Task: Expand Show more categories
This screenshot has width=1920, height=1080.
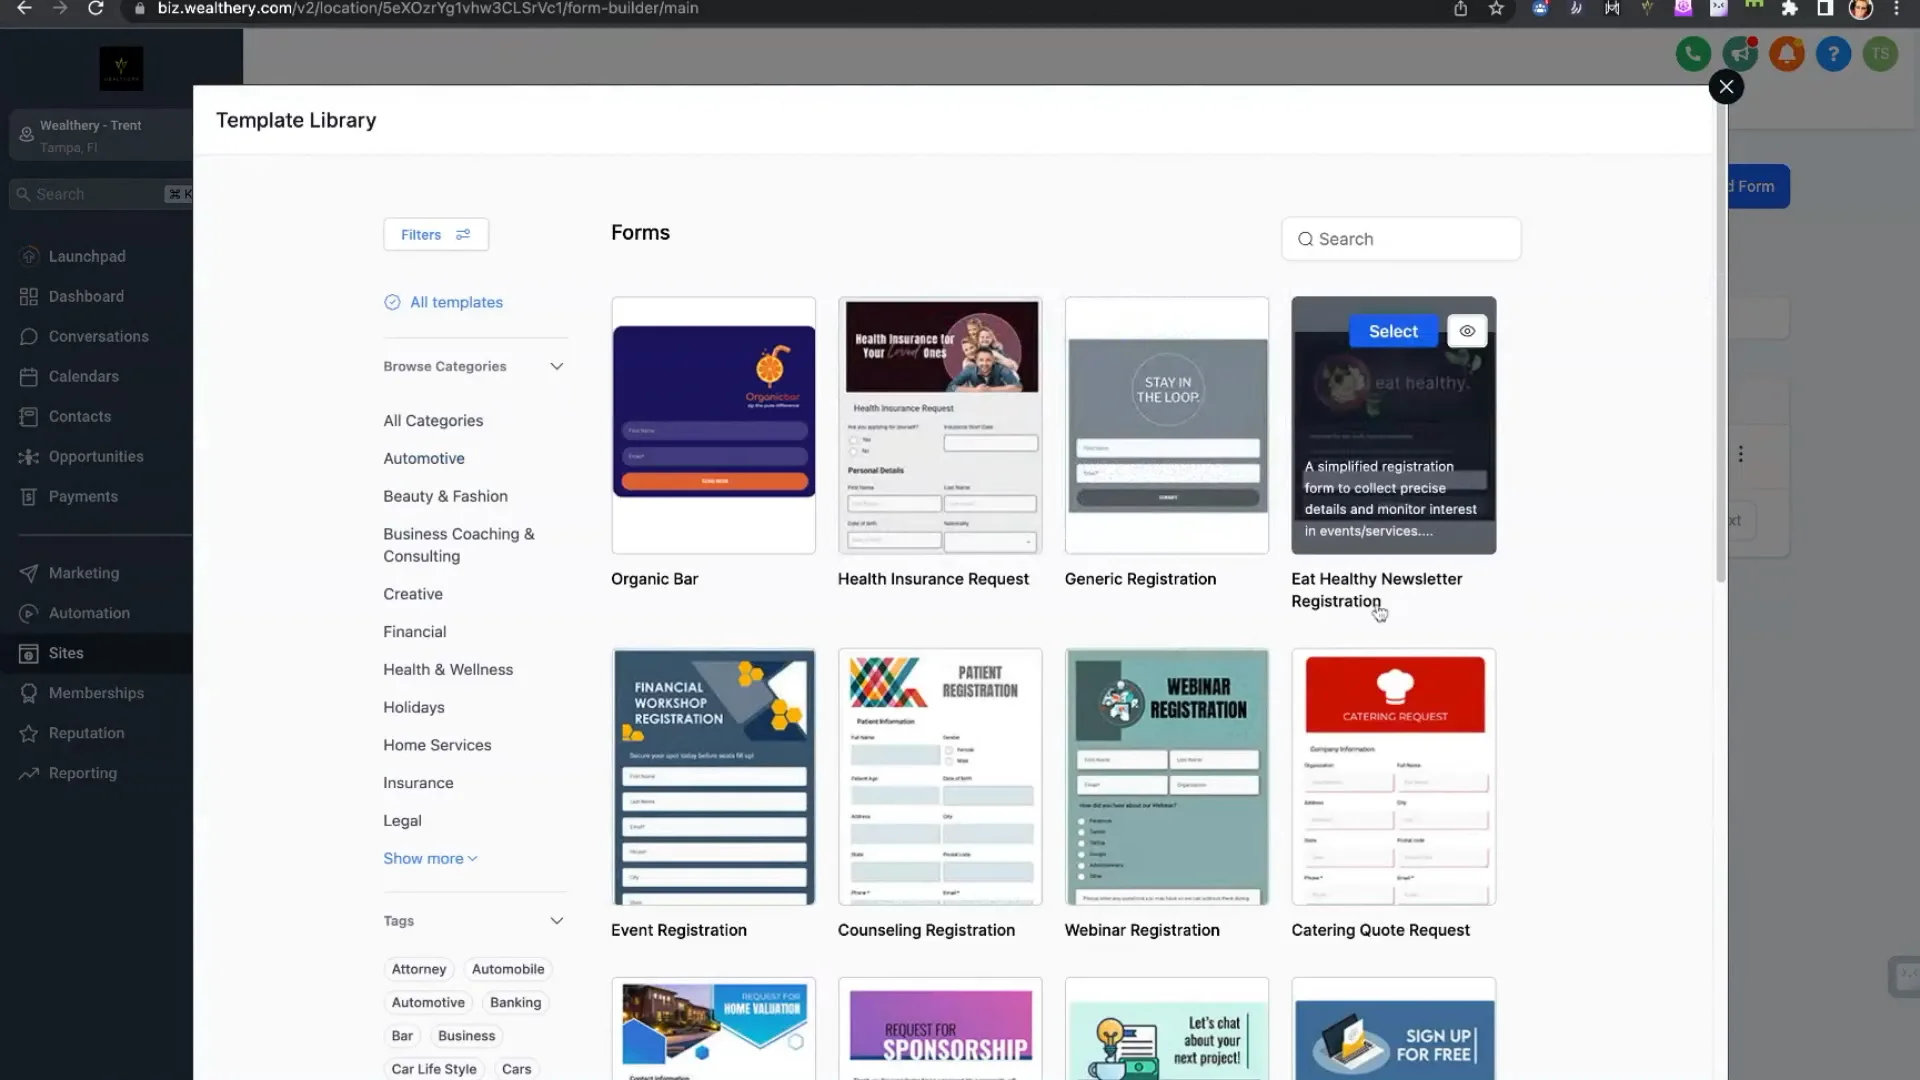Action: point(429,858)
